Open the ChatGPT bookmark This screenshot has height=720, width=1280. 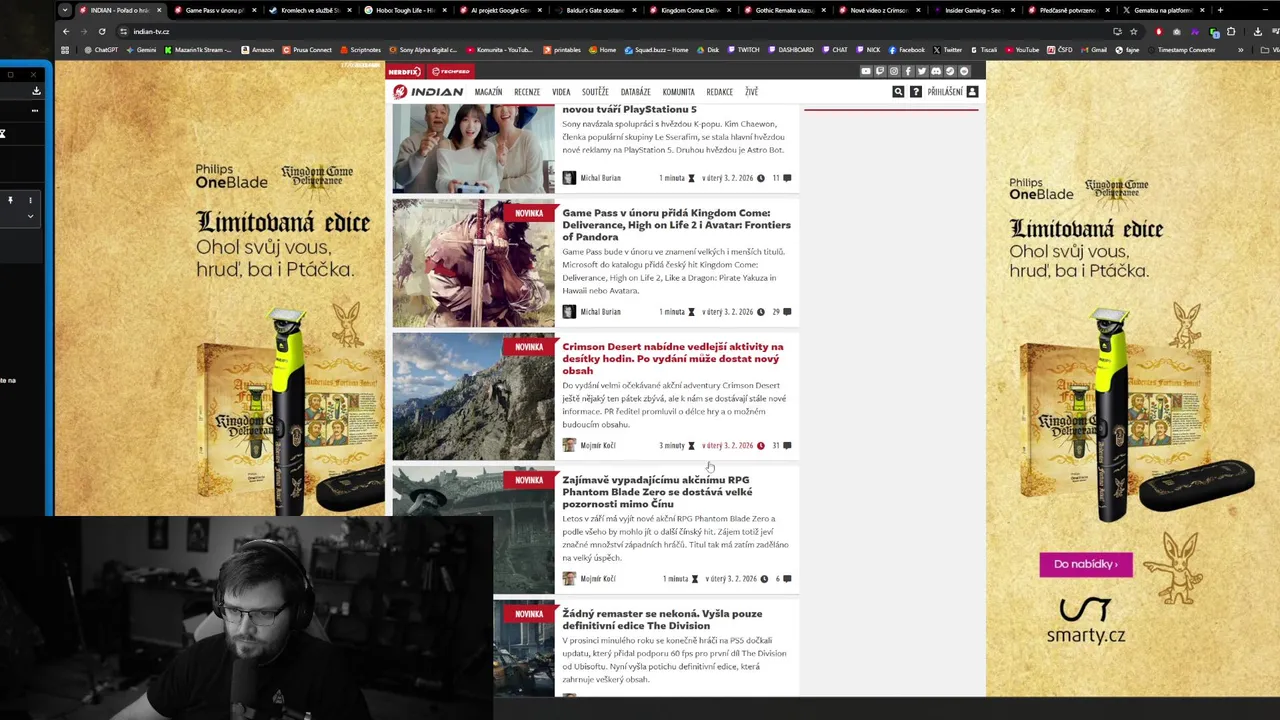(100, 50)
